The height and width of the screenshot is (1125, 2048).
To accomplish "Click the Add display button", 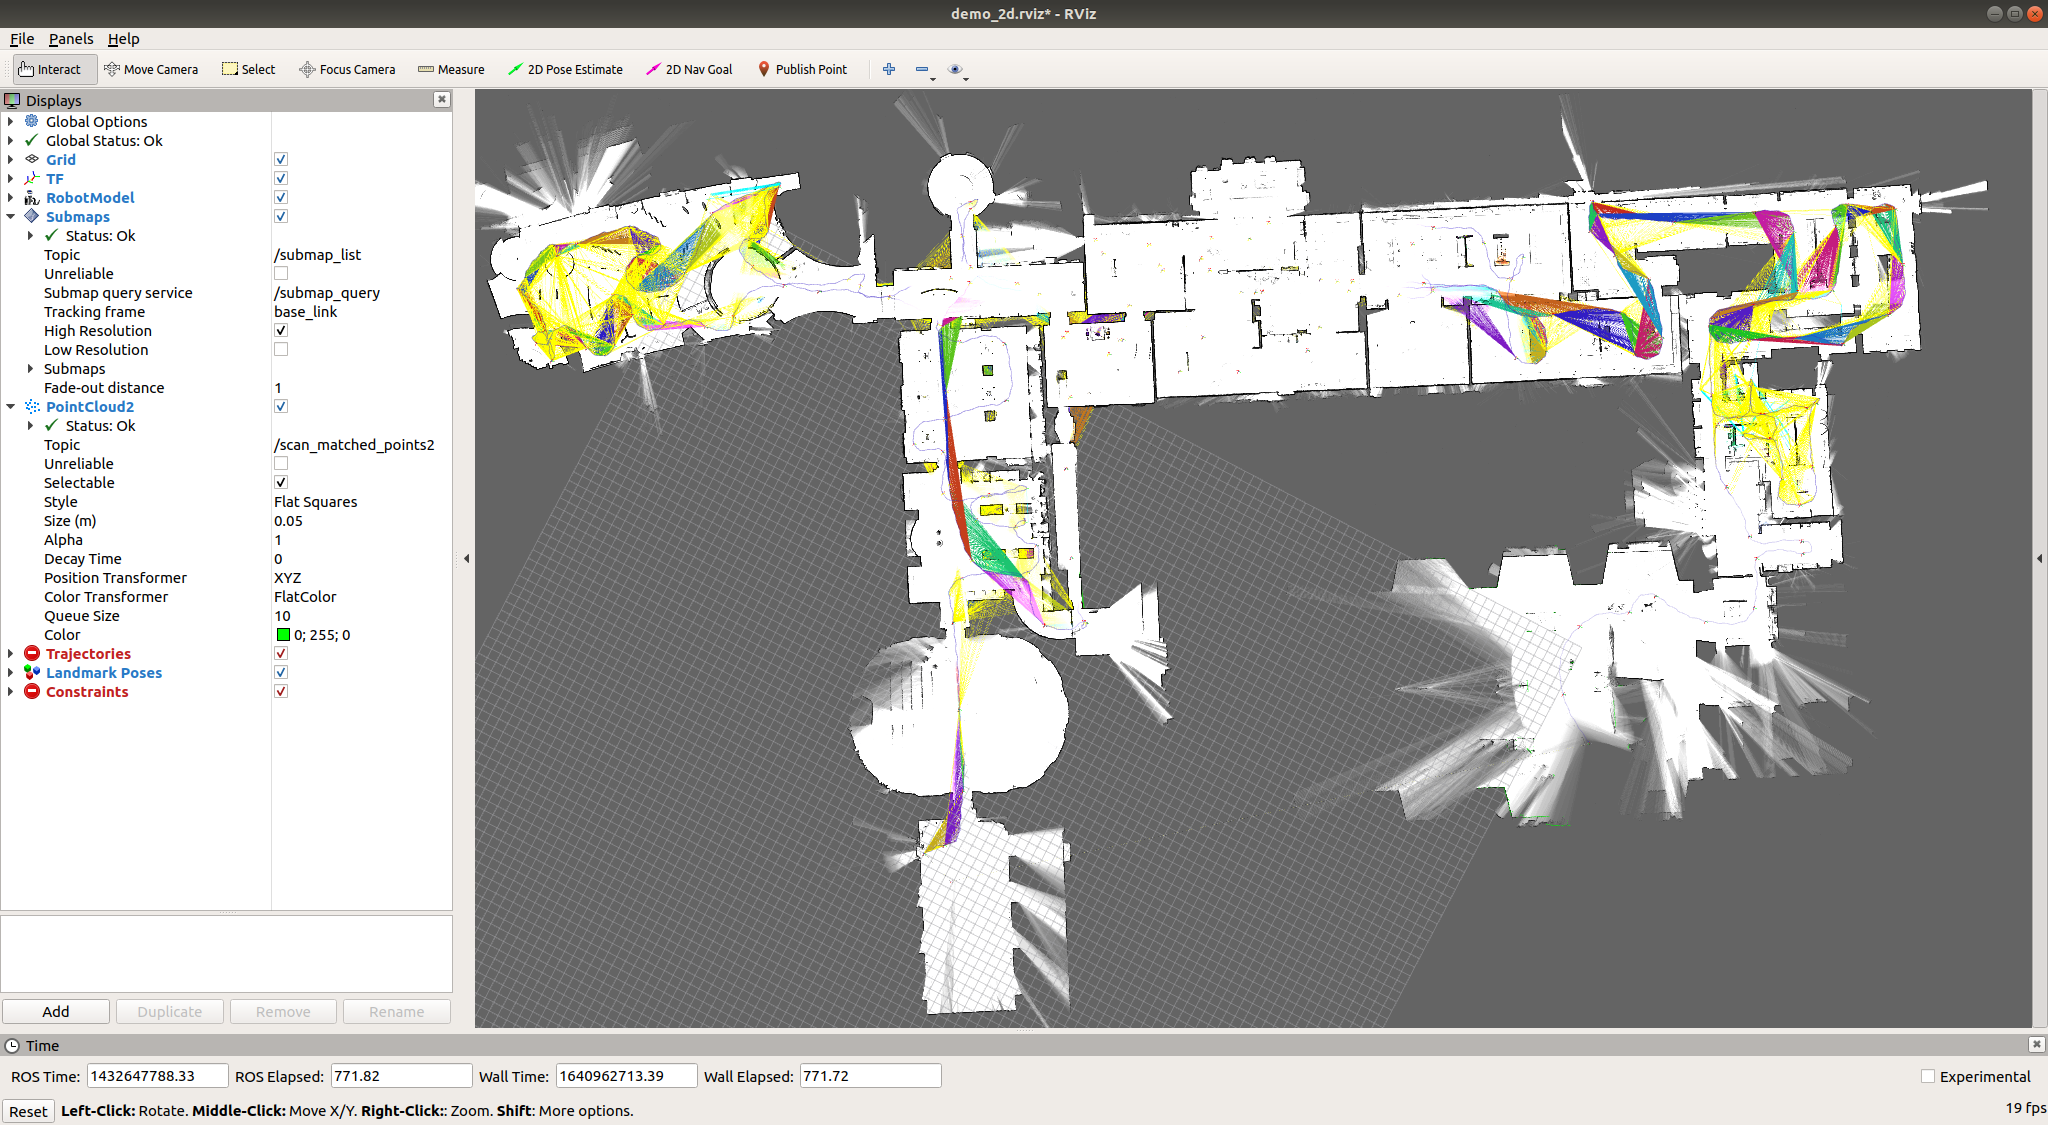I will click(x=56, y=1011).
